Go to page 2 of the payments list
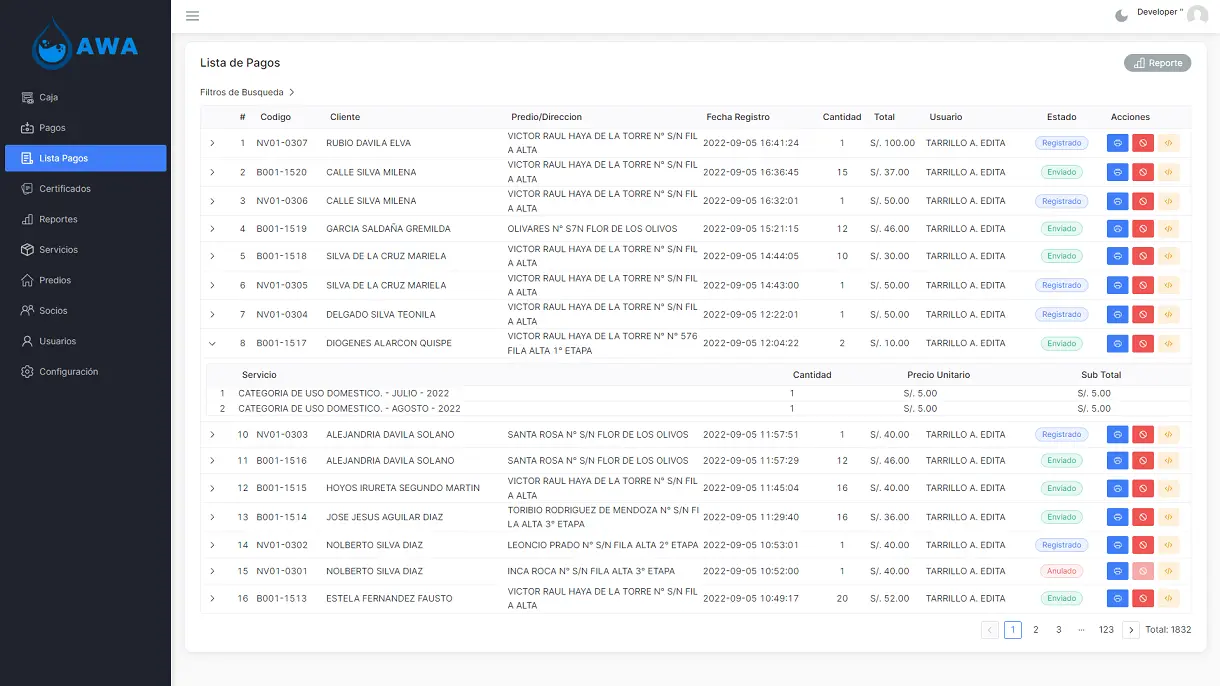The width and height of the screenshot is (1220, 686). (x=1035, y=630)
